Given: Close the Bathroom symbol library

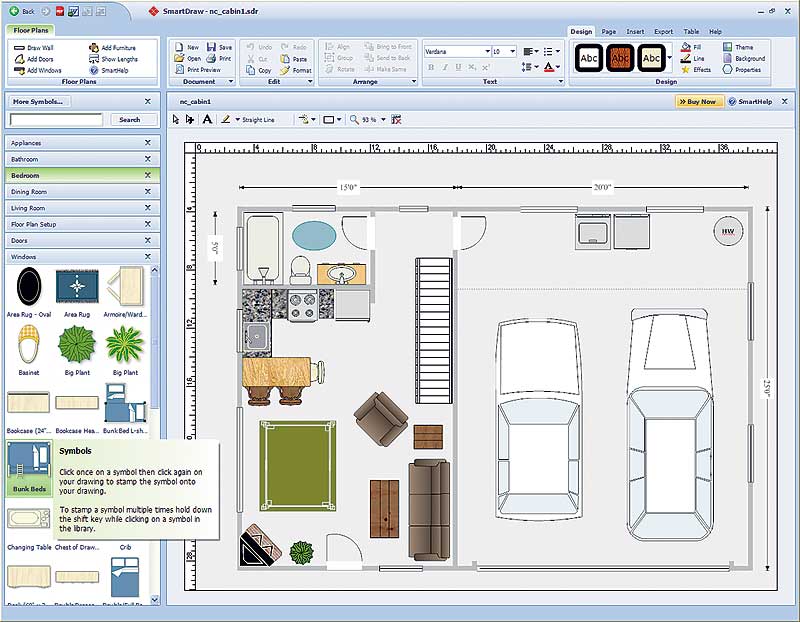Looking at the screenshot, I should [147, 159].
